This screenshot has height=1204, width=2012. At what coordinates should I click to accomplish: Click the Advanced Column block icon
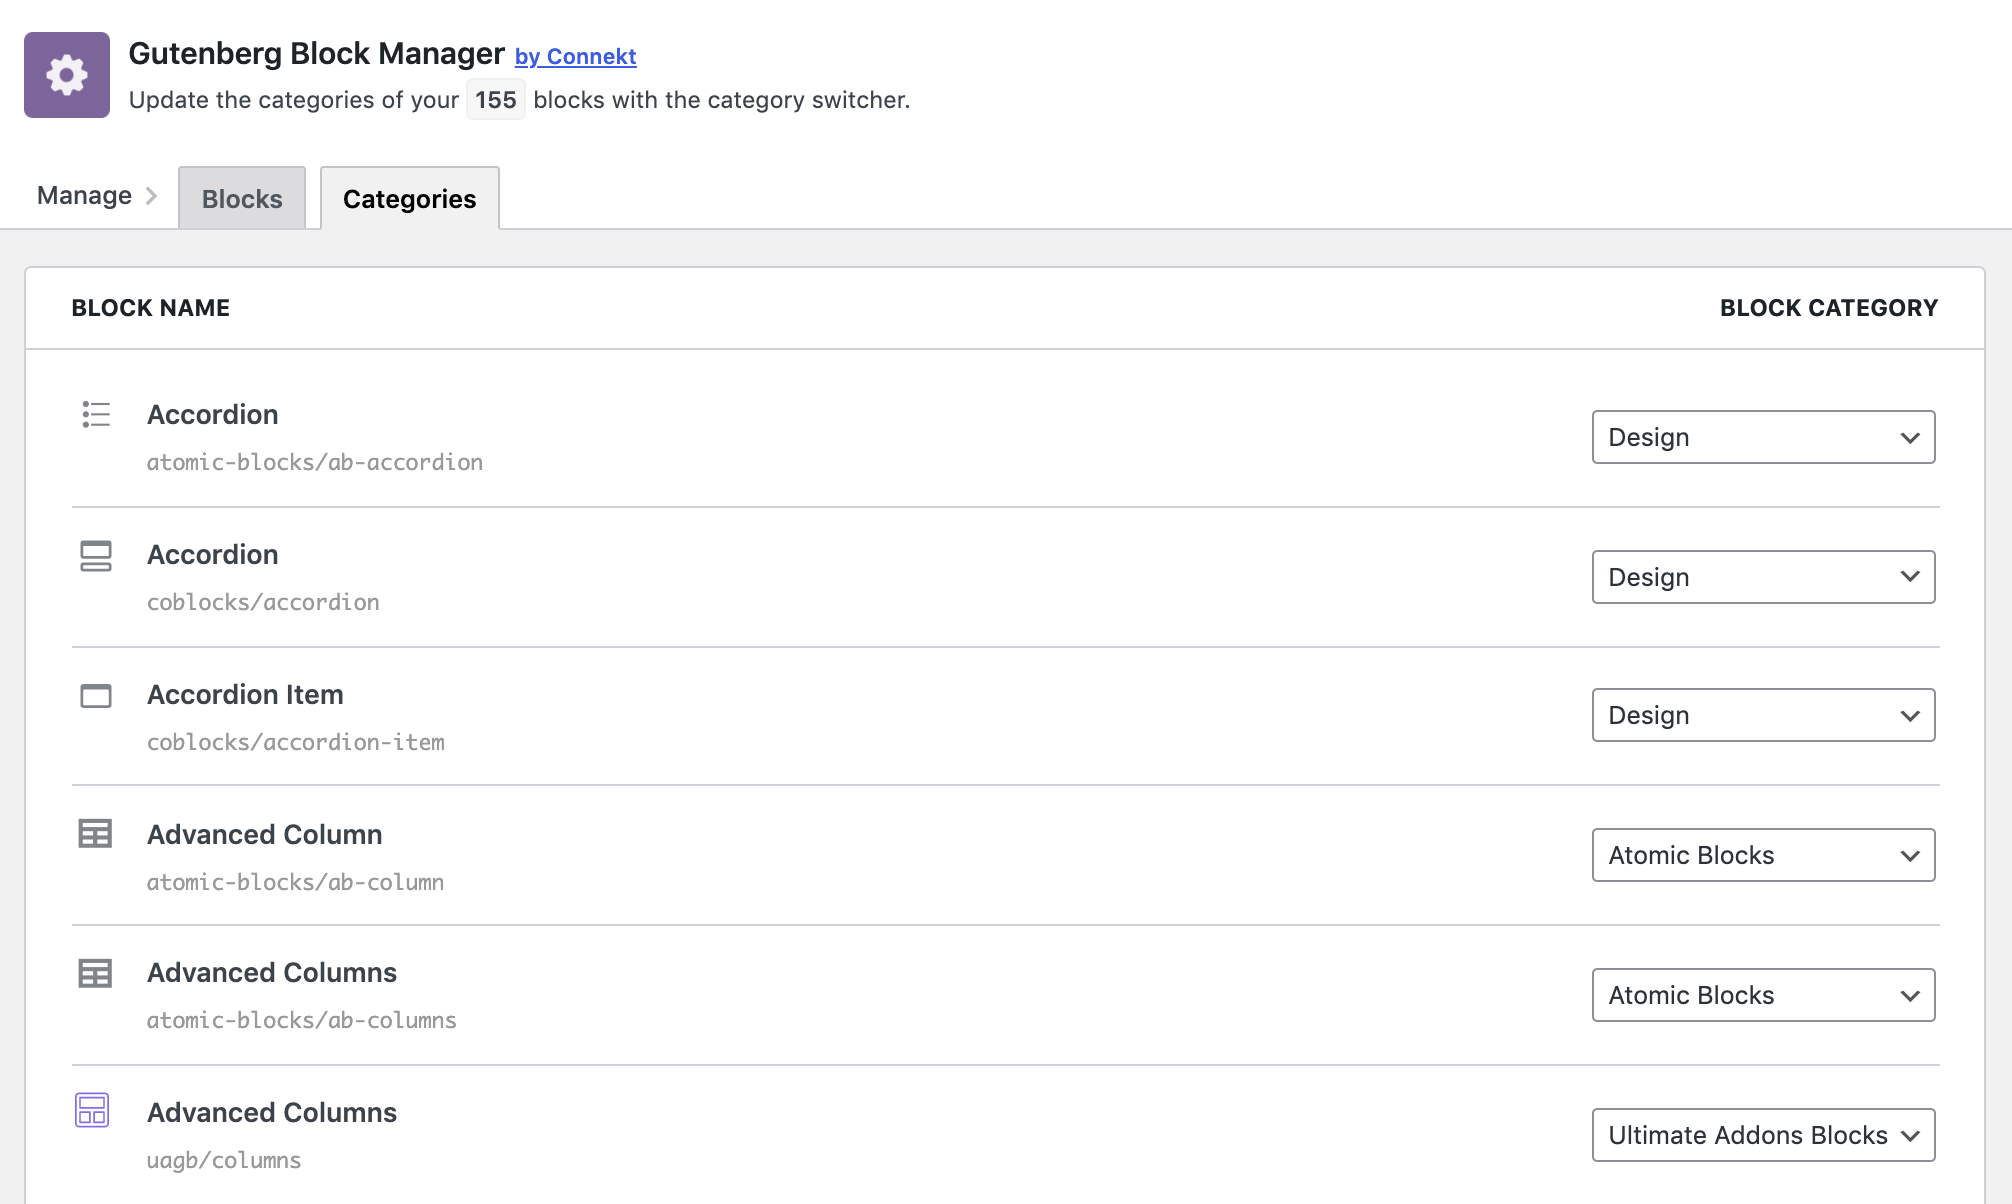pos(96,833)
